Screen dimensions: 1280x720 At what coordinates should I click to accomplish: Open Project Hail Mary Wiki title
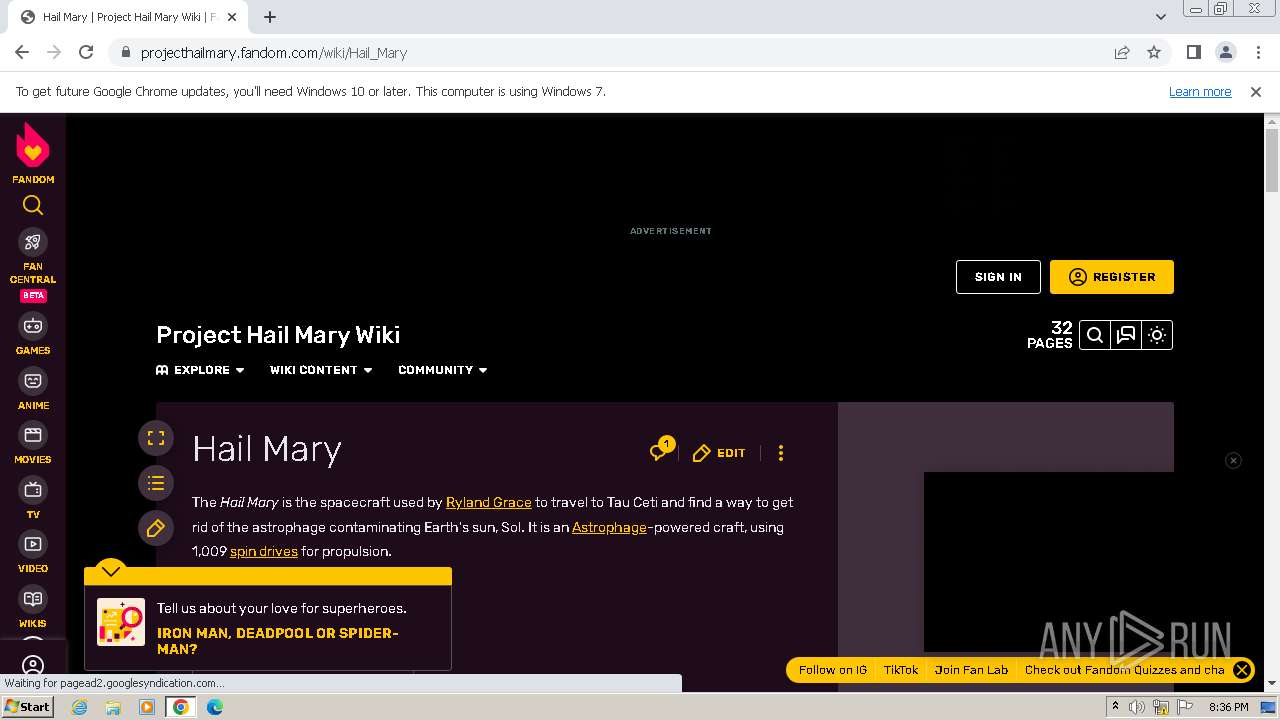[x=278, y=335]
